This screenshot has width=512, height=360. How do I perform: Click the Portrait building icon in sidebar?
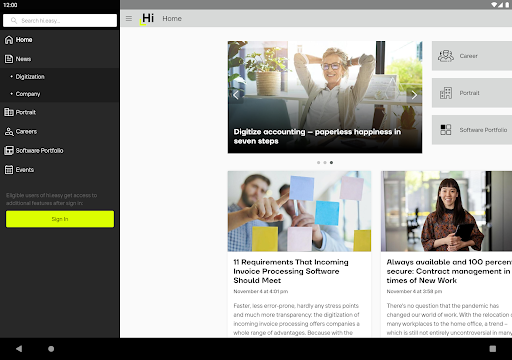(x=9, y=112)
